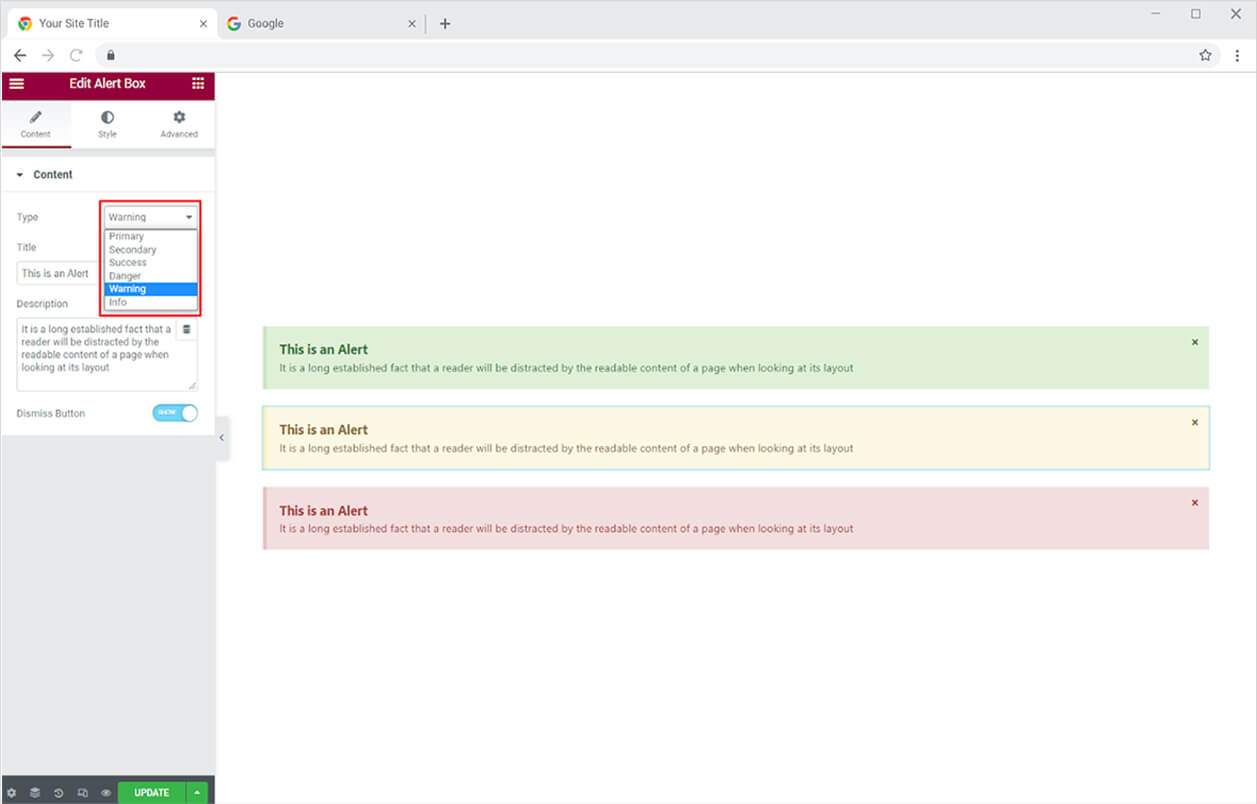Viewport: 1257px width, 804px height.
Task: Dismiss the red danger alert
Action: click(1194, 502)
